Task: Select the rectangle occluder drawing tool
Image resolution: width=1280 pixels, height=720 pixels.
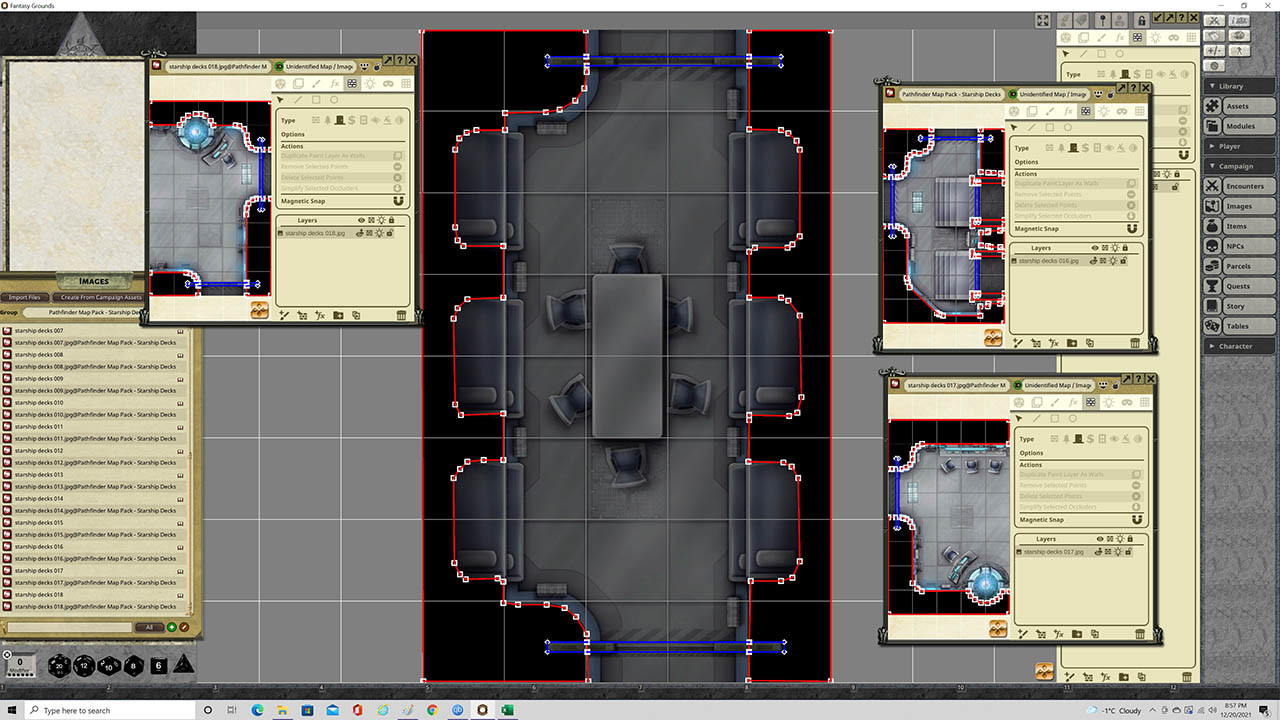Action: [x=316, y=100]
